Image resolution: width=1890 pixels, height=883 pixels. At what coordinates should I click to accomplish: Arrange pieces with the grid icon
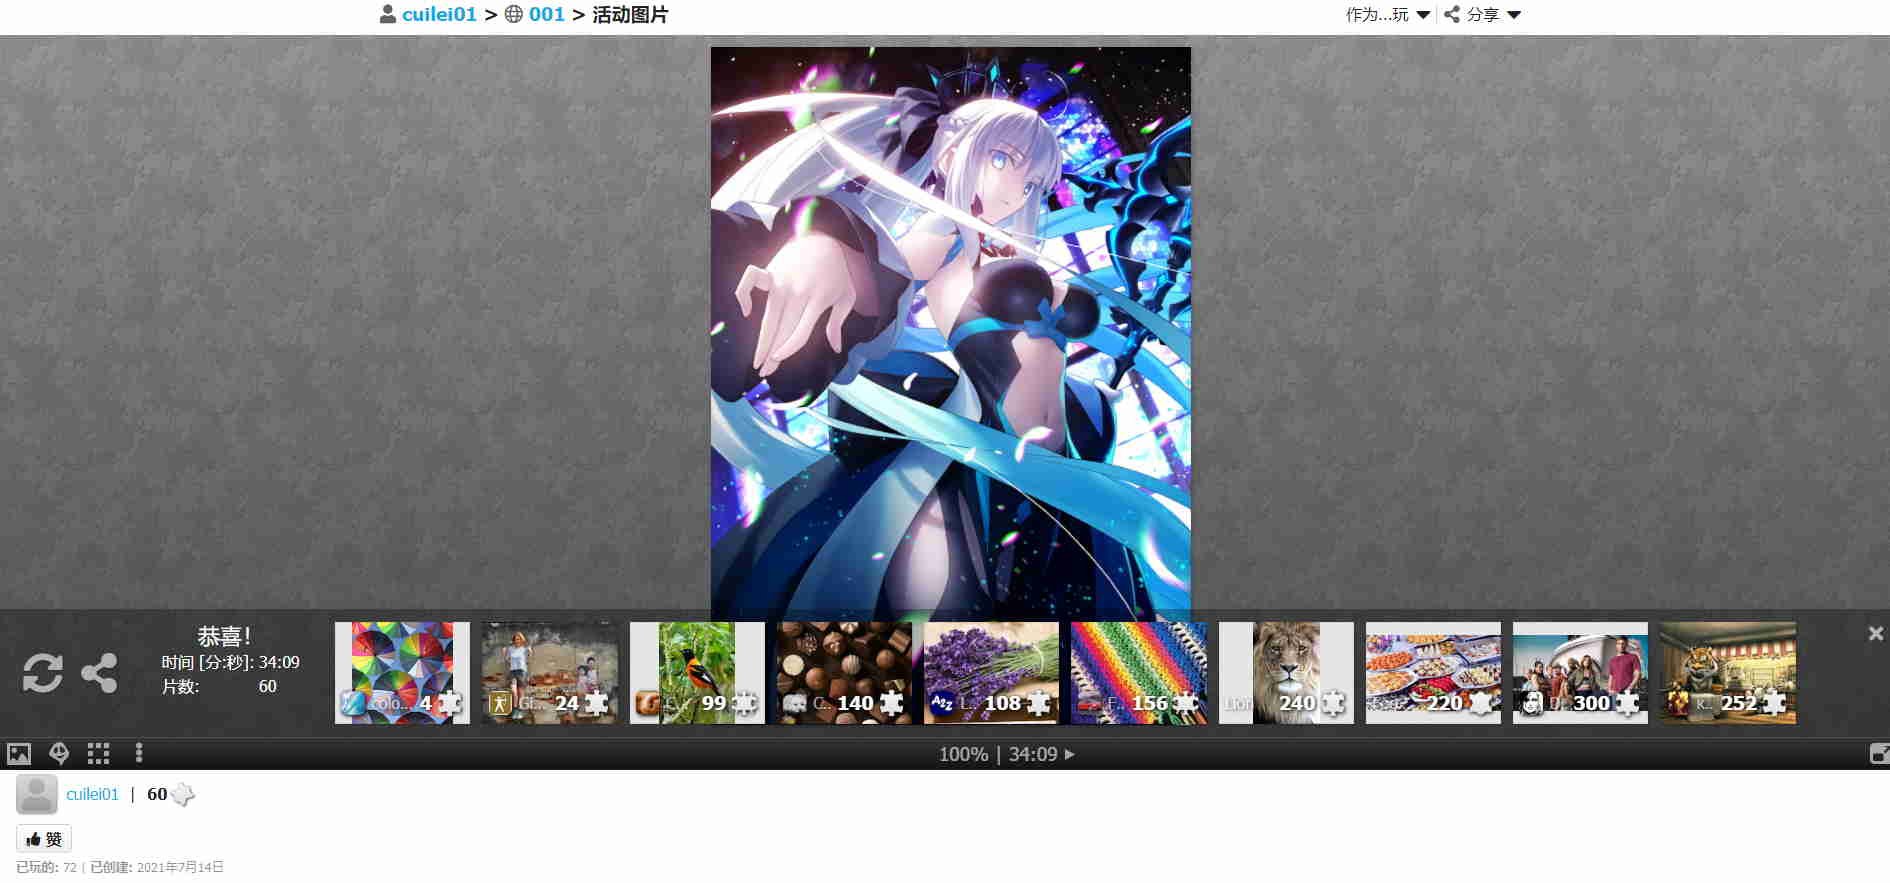click(x=98, y=754)
